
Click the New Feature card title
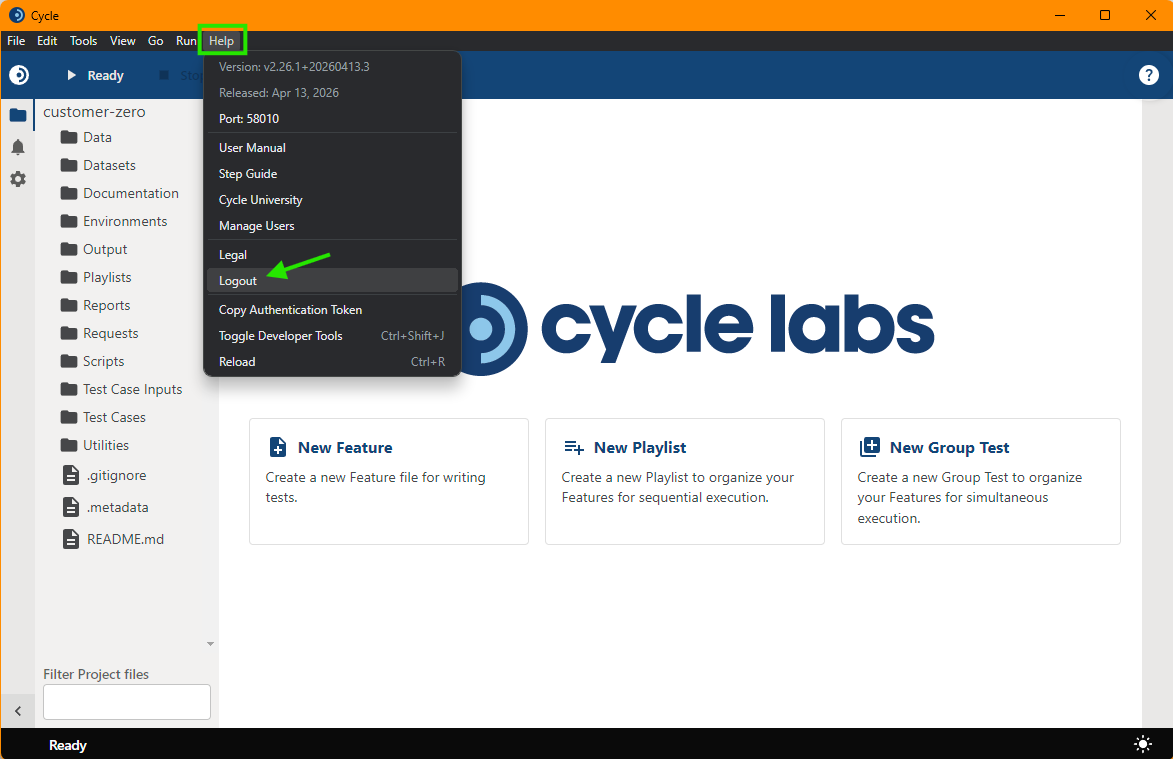[x=345, y=447]
